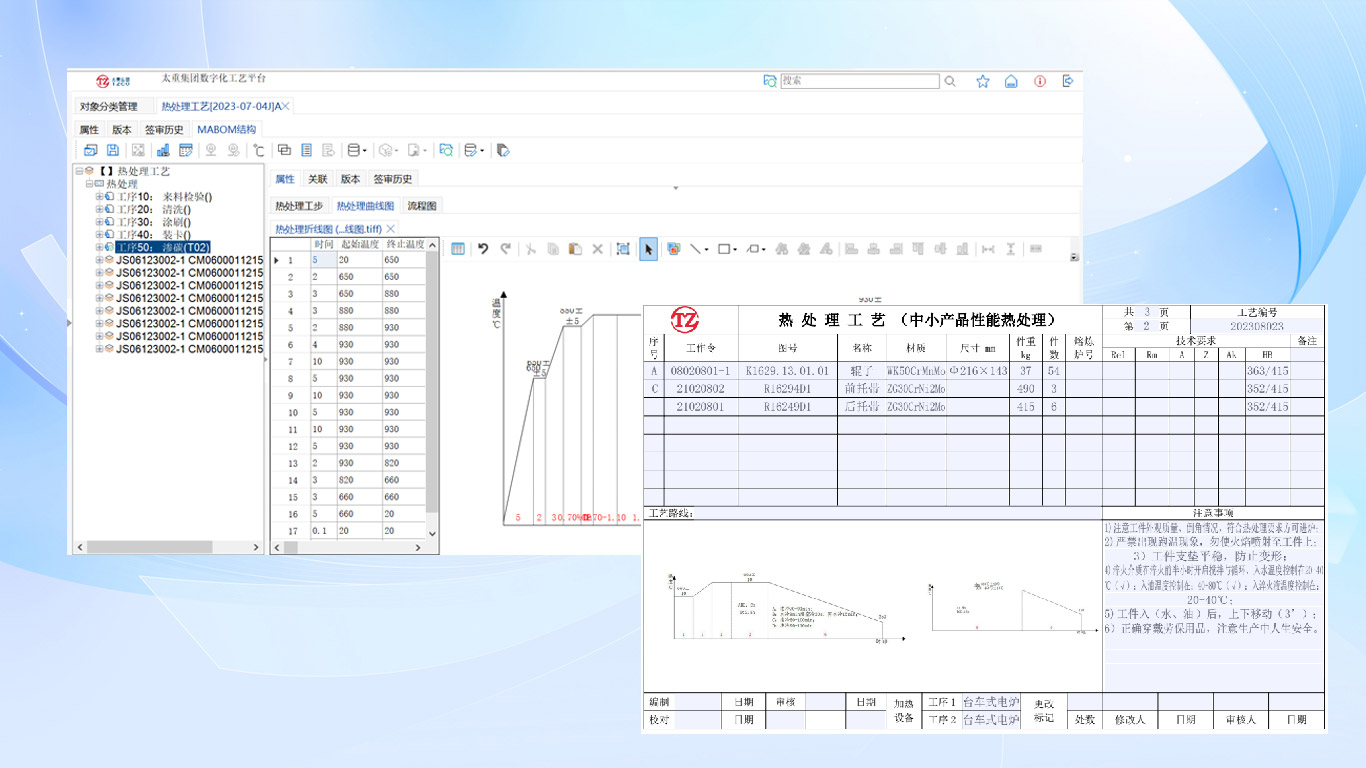Click the Undo icon above the curve chart
Screen dimensions: 1366x768
(x=483, y=250)
